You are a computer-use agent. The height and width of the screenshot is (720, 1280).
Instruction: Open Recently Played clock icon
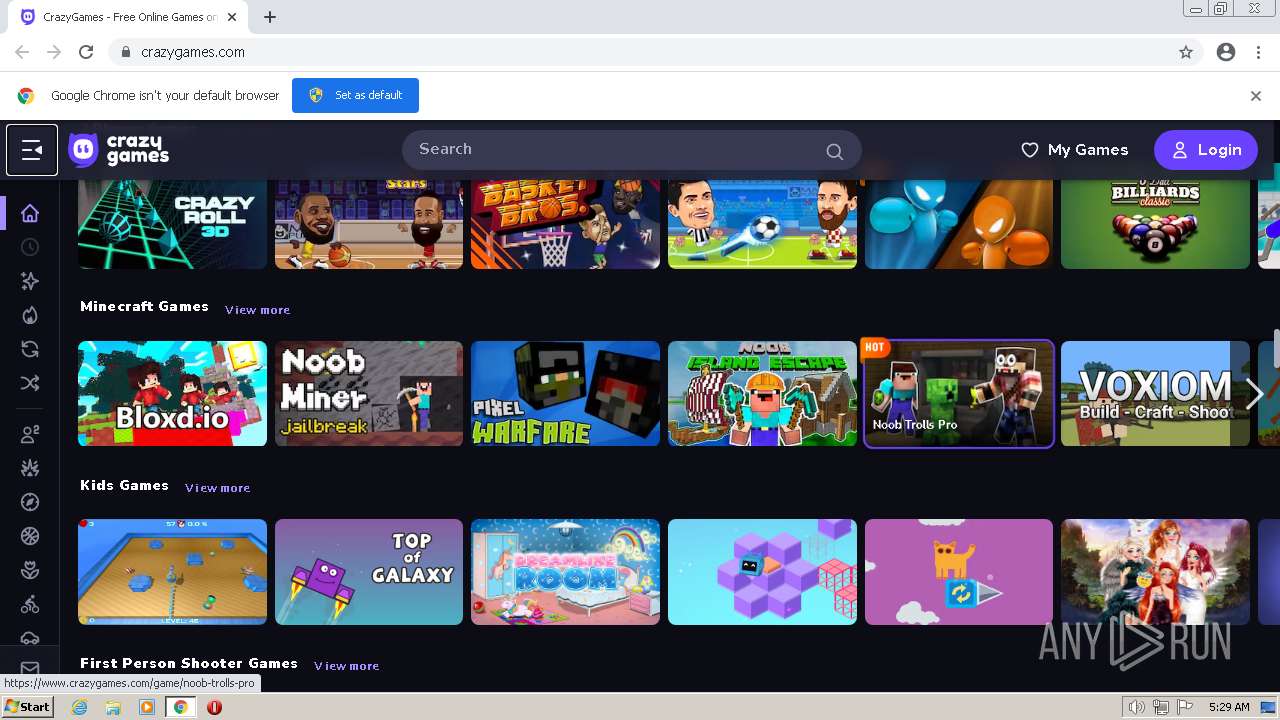coord(30,247)
